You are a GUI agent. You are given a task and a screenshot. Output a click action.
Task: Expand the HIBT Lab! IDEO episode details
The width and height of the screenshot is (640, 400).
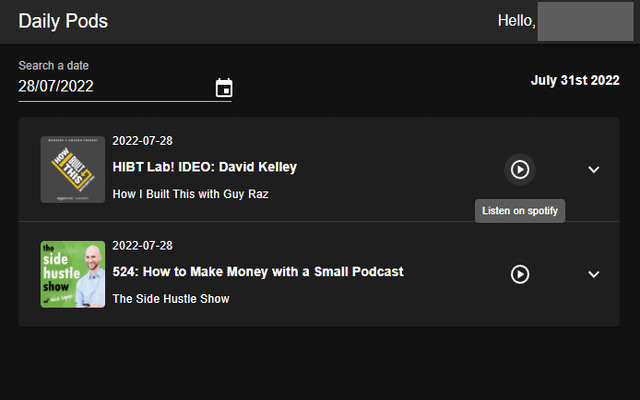pyautogui.click(x=593, y=169)
